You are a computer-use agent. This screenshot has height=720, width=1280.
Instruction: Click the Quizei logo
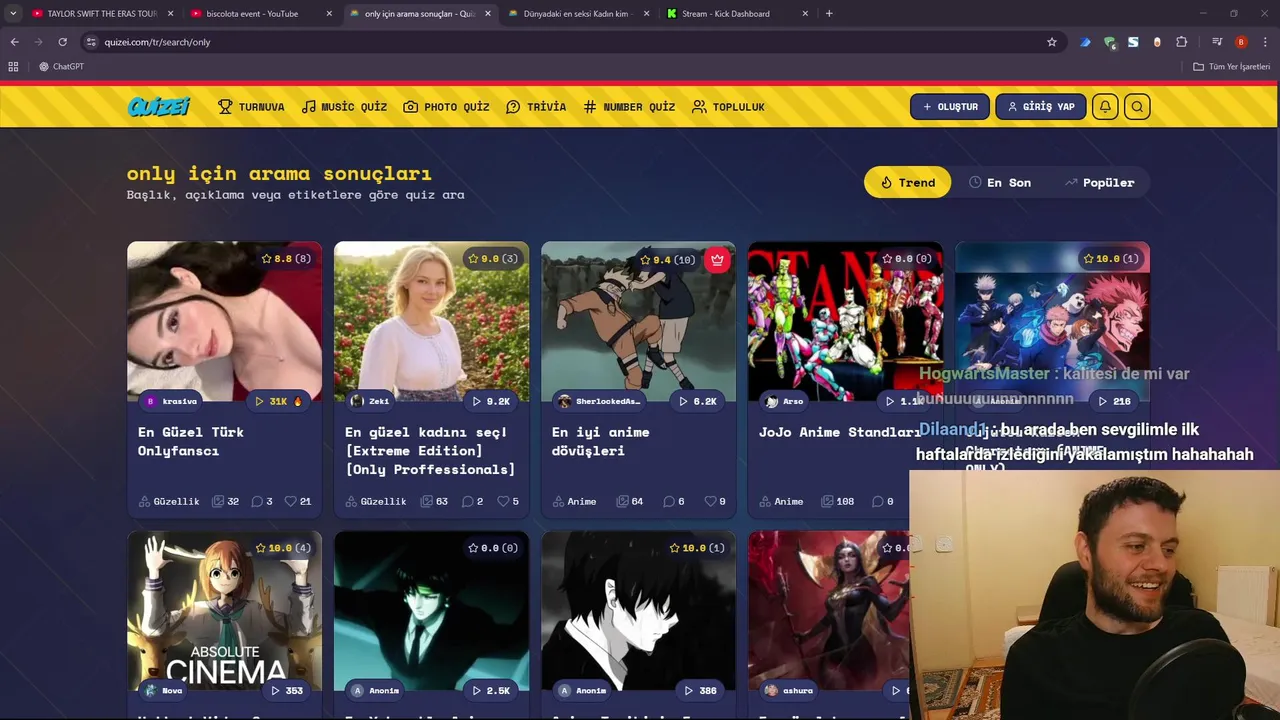159,107
